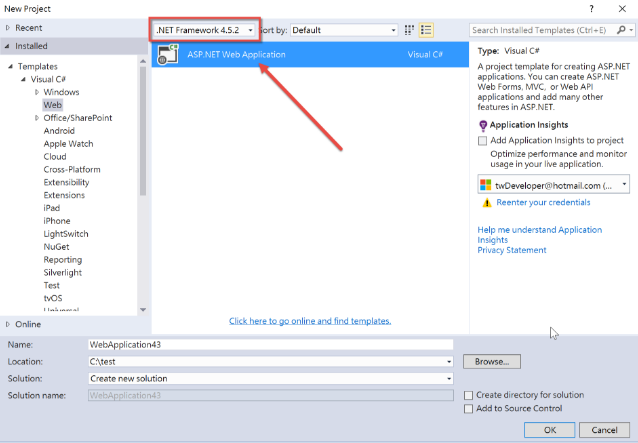Viewport: 638px width, 443px height.
Task: Close the New Project dialog
Action: 622,9
